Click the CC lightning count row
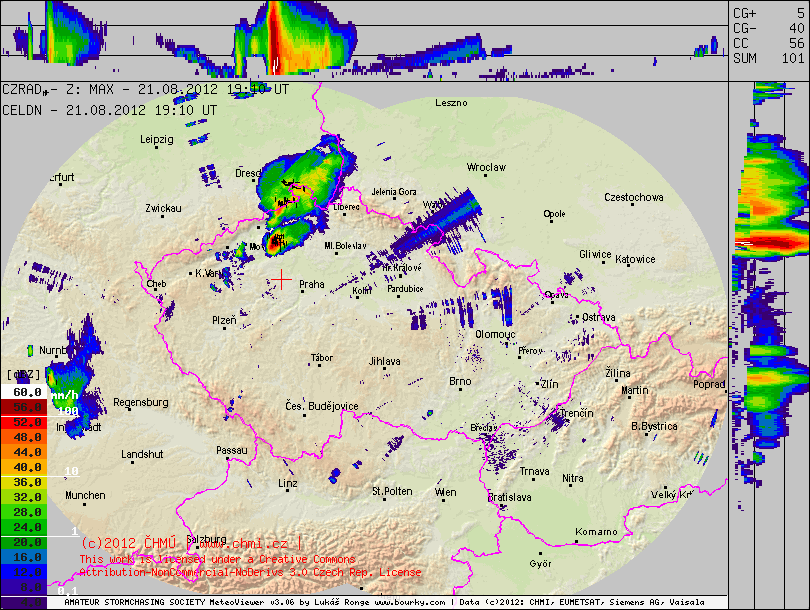810x610 pixels. click(x=769, y=43)
